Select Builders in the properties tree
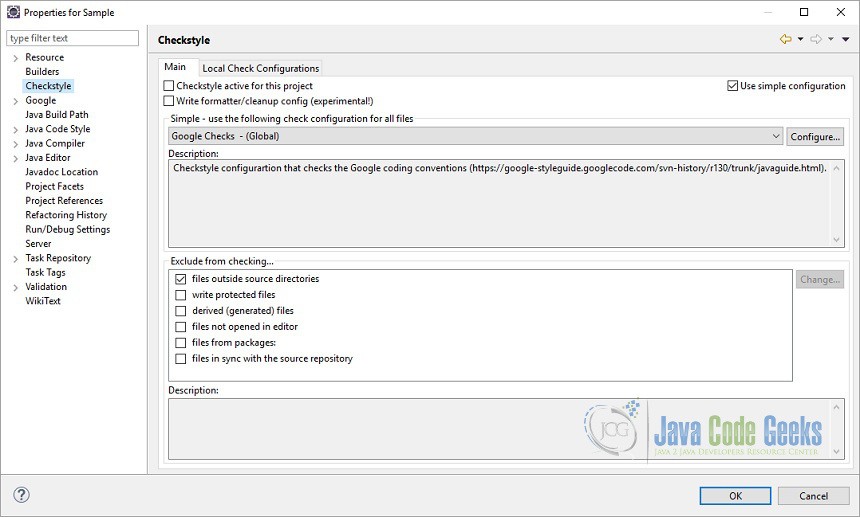 (x=42, y=71)
